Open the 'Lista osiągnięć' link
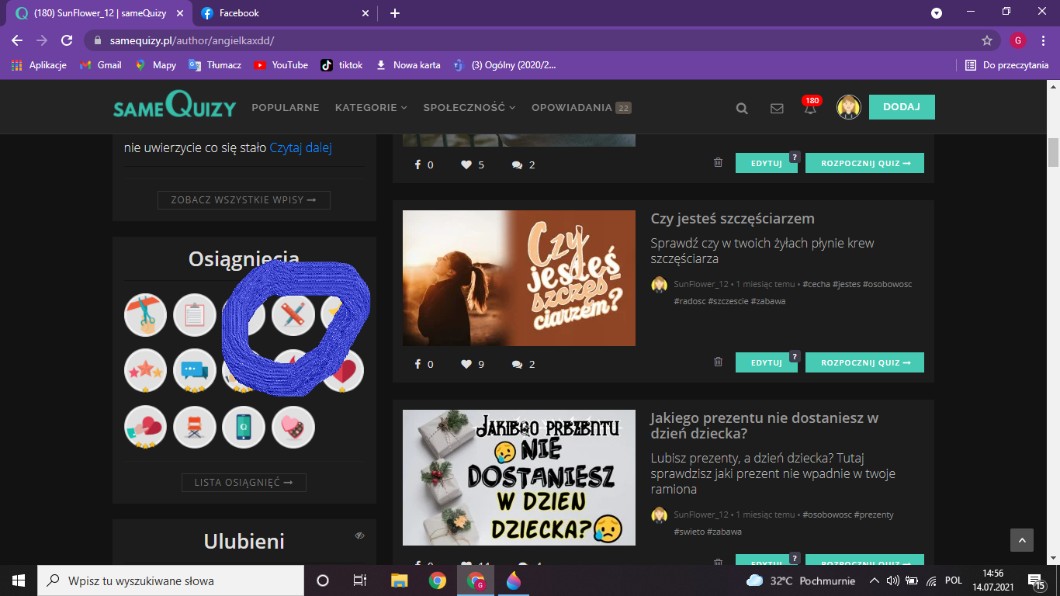The image size is (1060, 596). pyautogui.click(x=244, y=483)
